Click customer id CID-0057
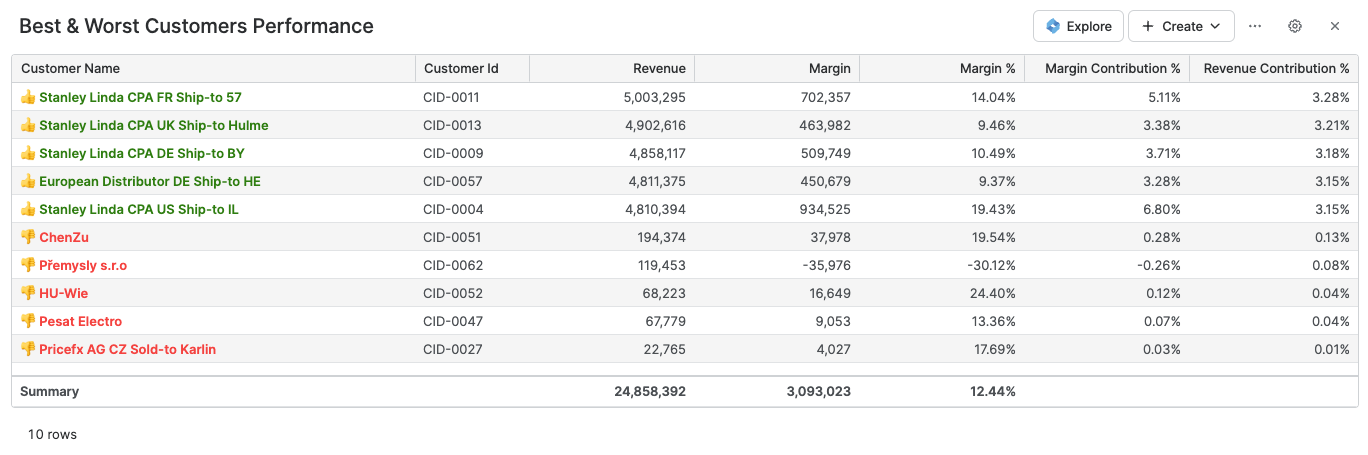The width and height of the screenshot is (1368, 455). tap(453, 181)
